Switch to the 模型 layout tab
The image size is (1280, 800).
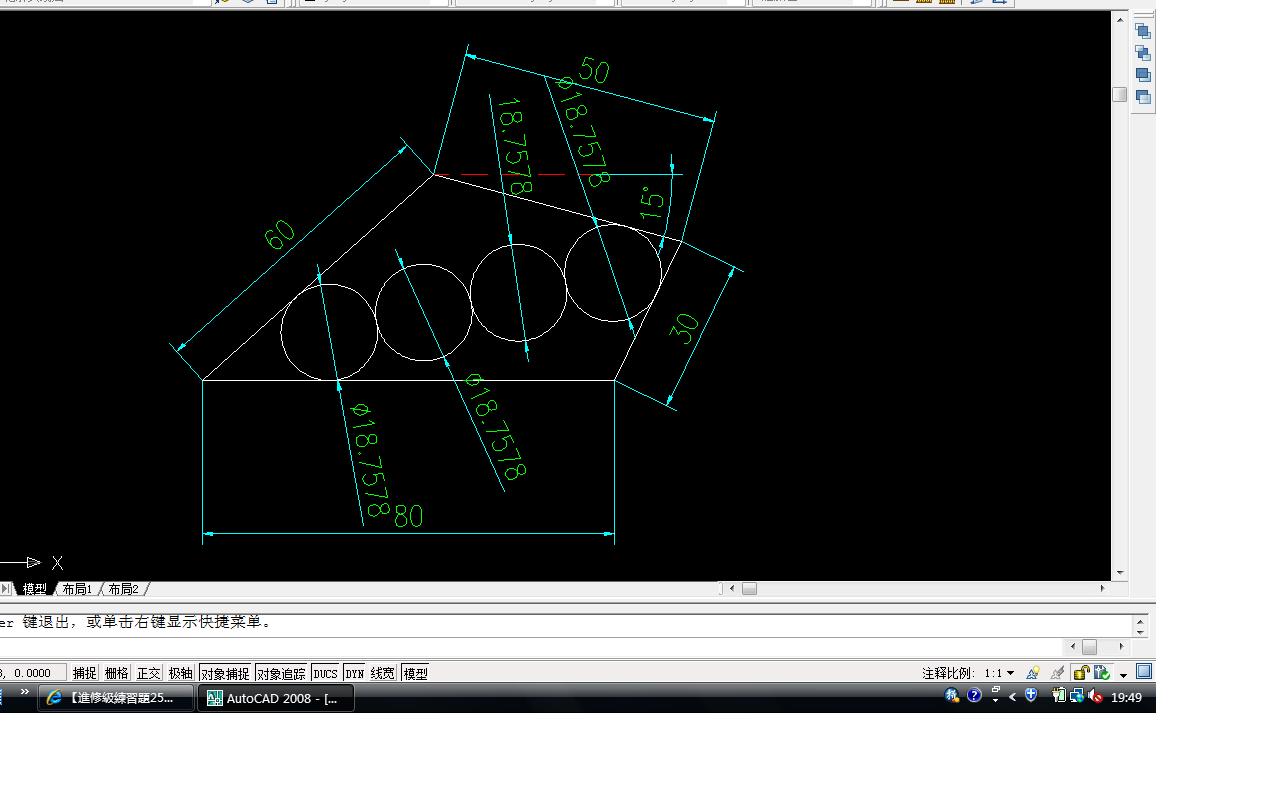click(35, 589)
